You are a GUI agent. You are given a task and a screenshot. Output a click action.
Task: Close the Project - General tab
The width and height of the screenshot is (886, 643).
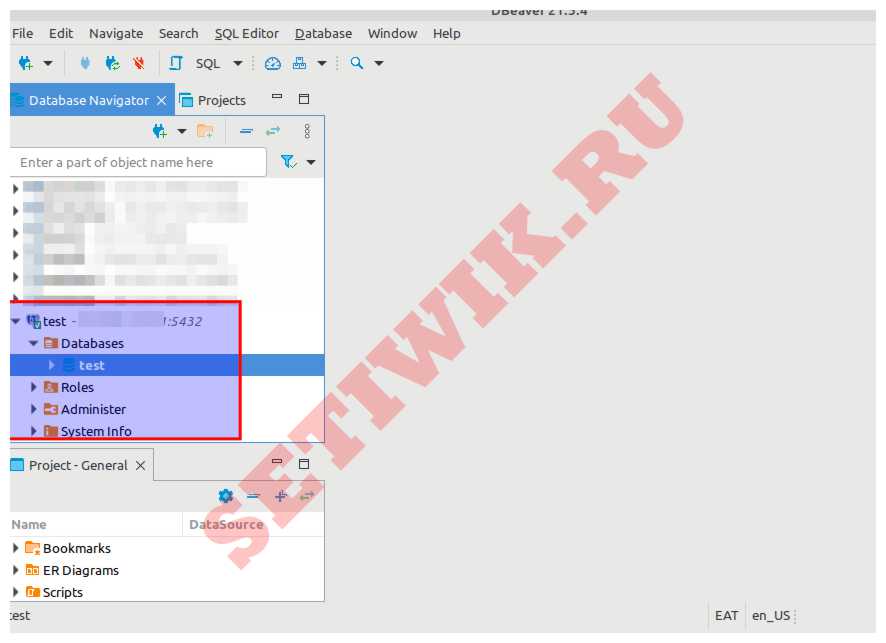point(141,465)
